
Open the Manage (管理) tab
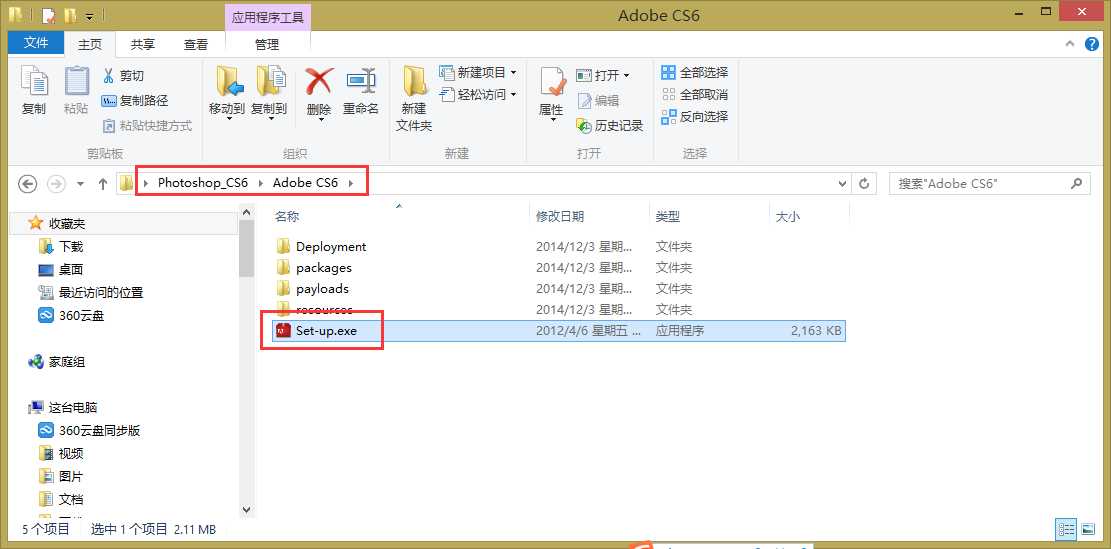[x=267, y=45]
